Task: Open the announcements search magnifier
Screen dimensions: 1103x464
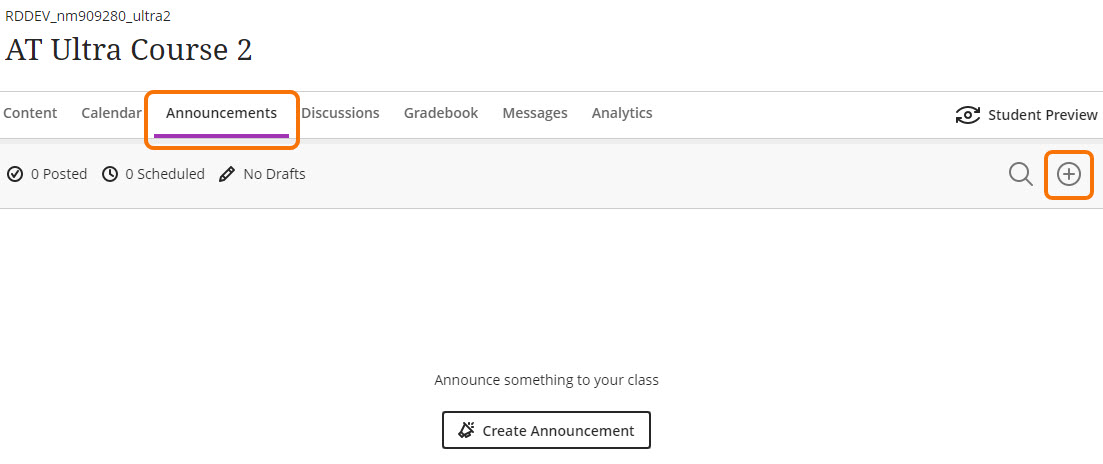Action: (1020, 174)
